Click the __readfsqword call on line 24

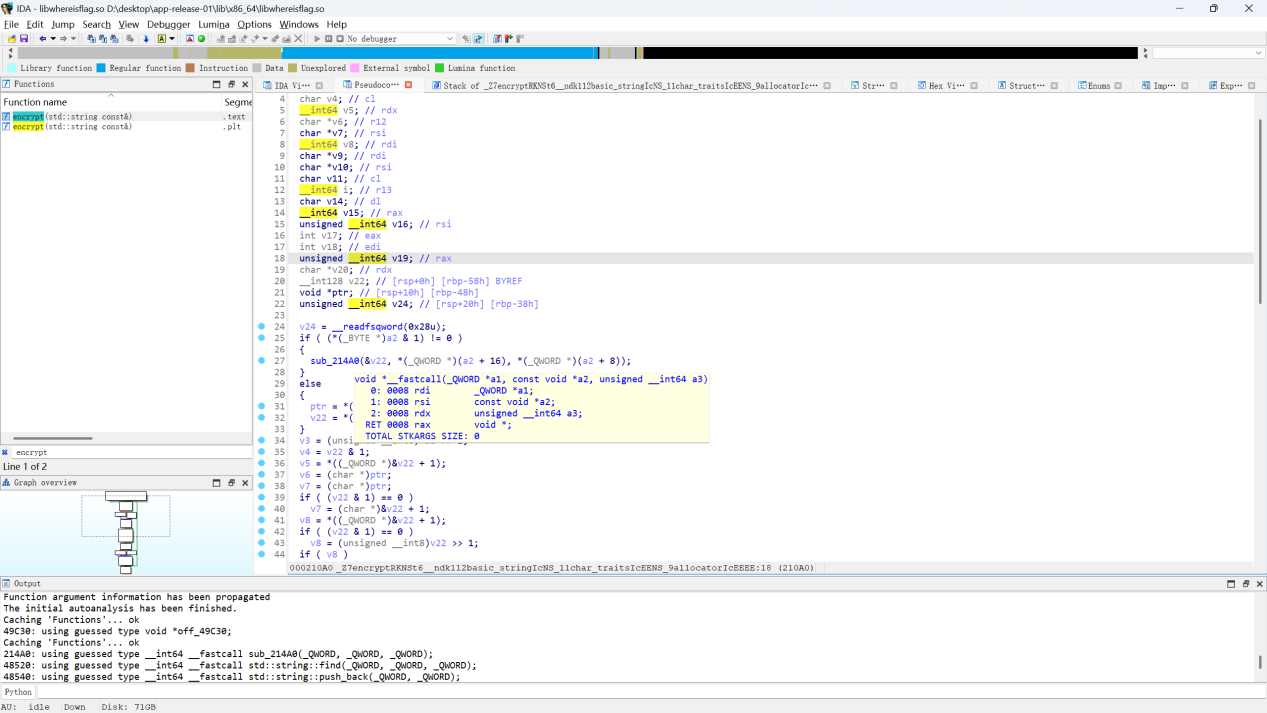click(x=366, y=327)
